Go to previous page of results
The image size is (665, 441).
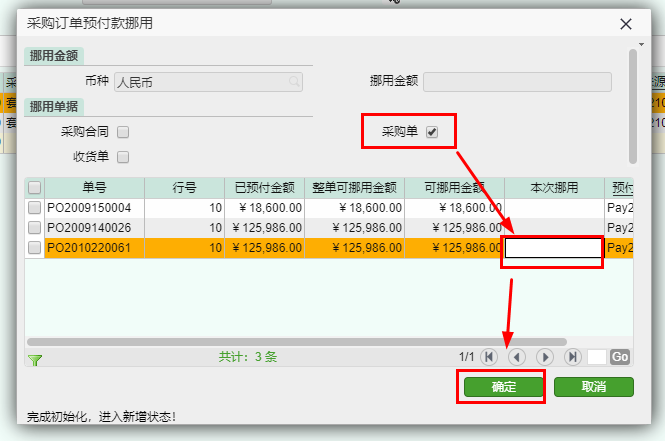point(517,356)
